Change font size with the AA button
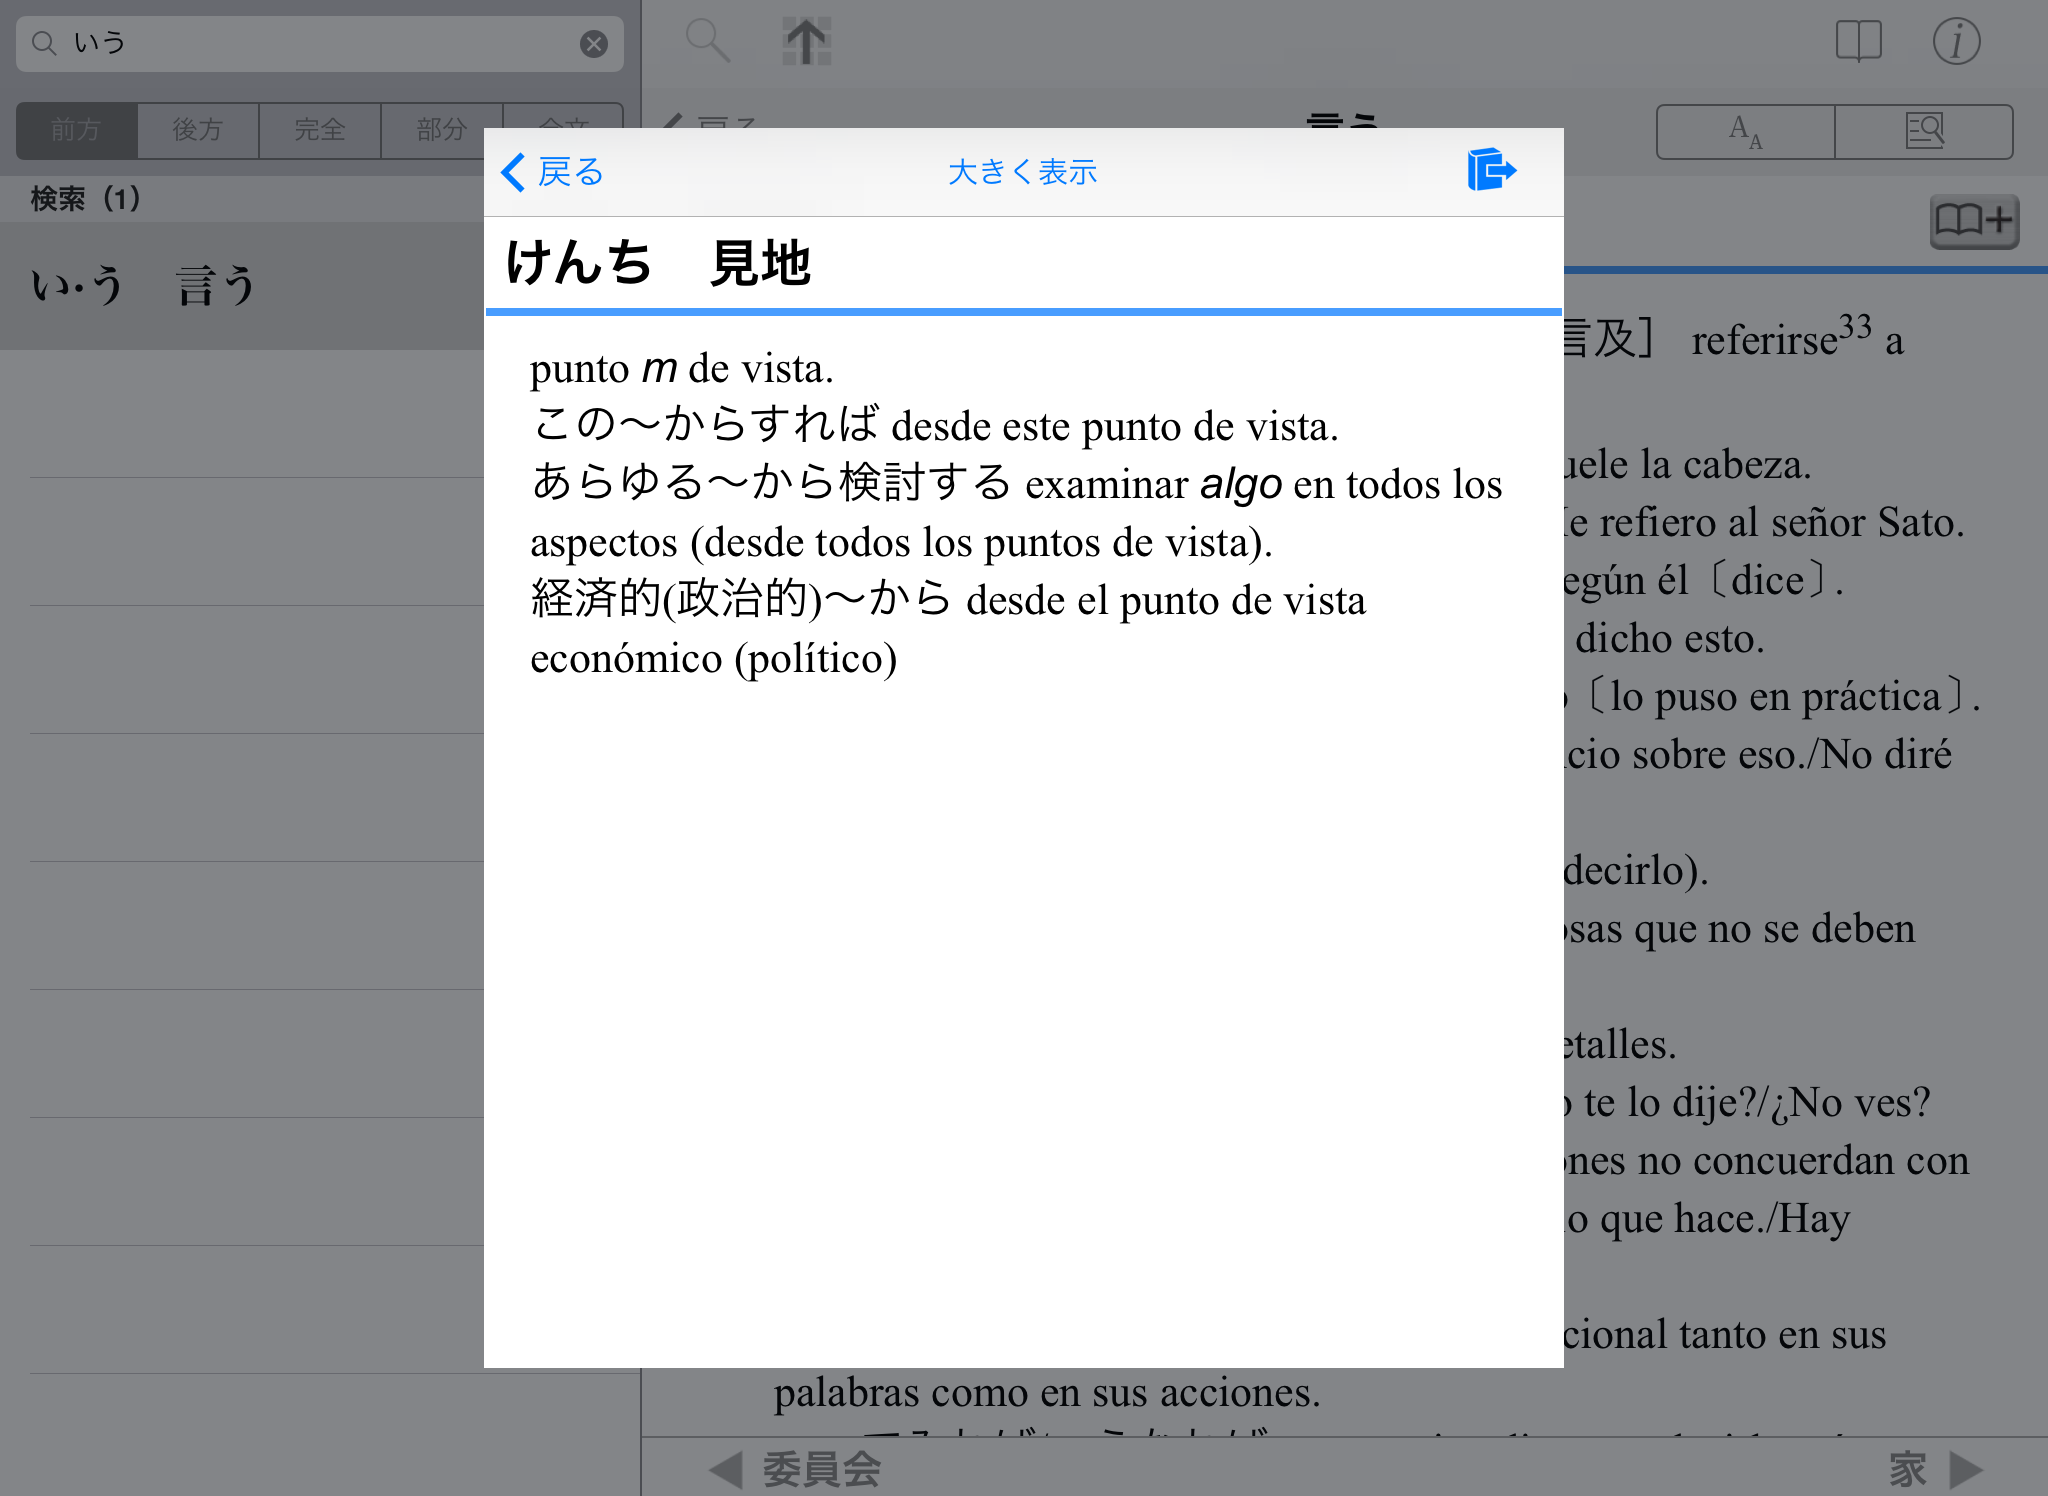This screenshot has height=1496, width=2048. 1745,132
